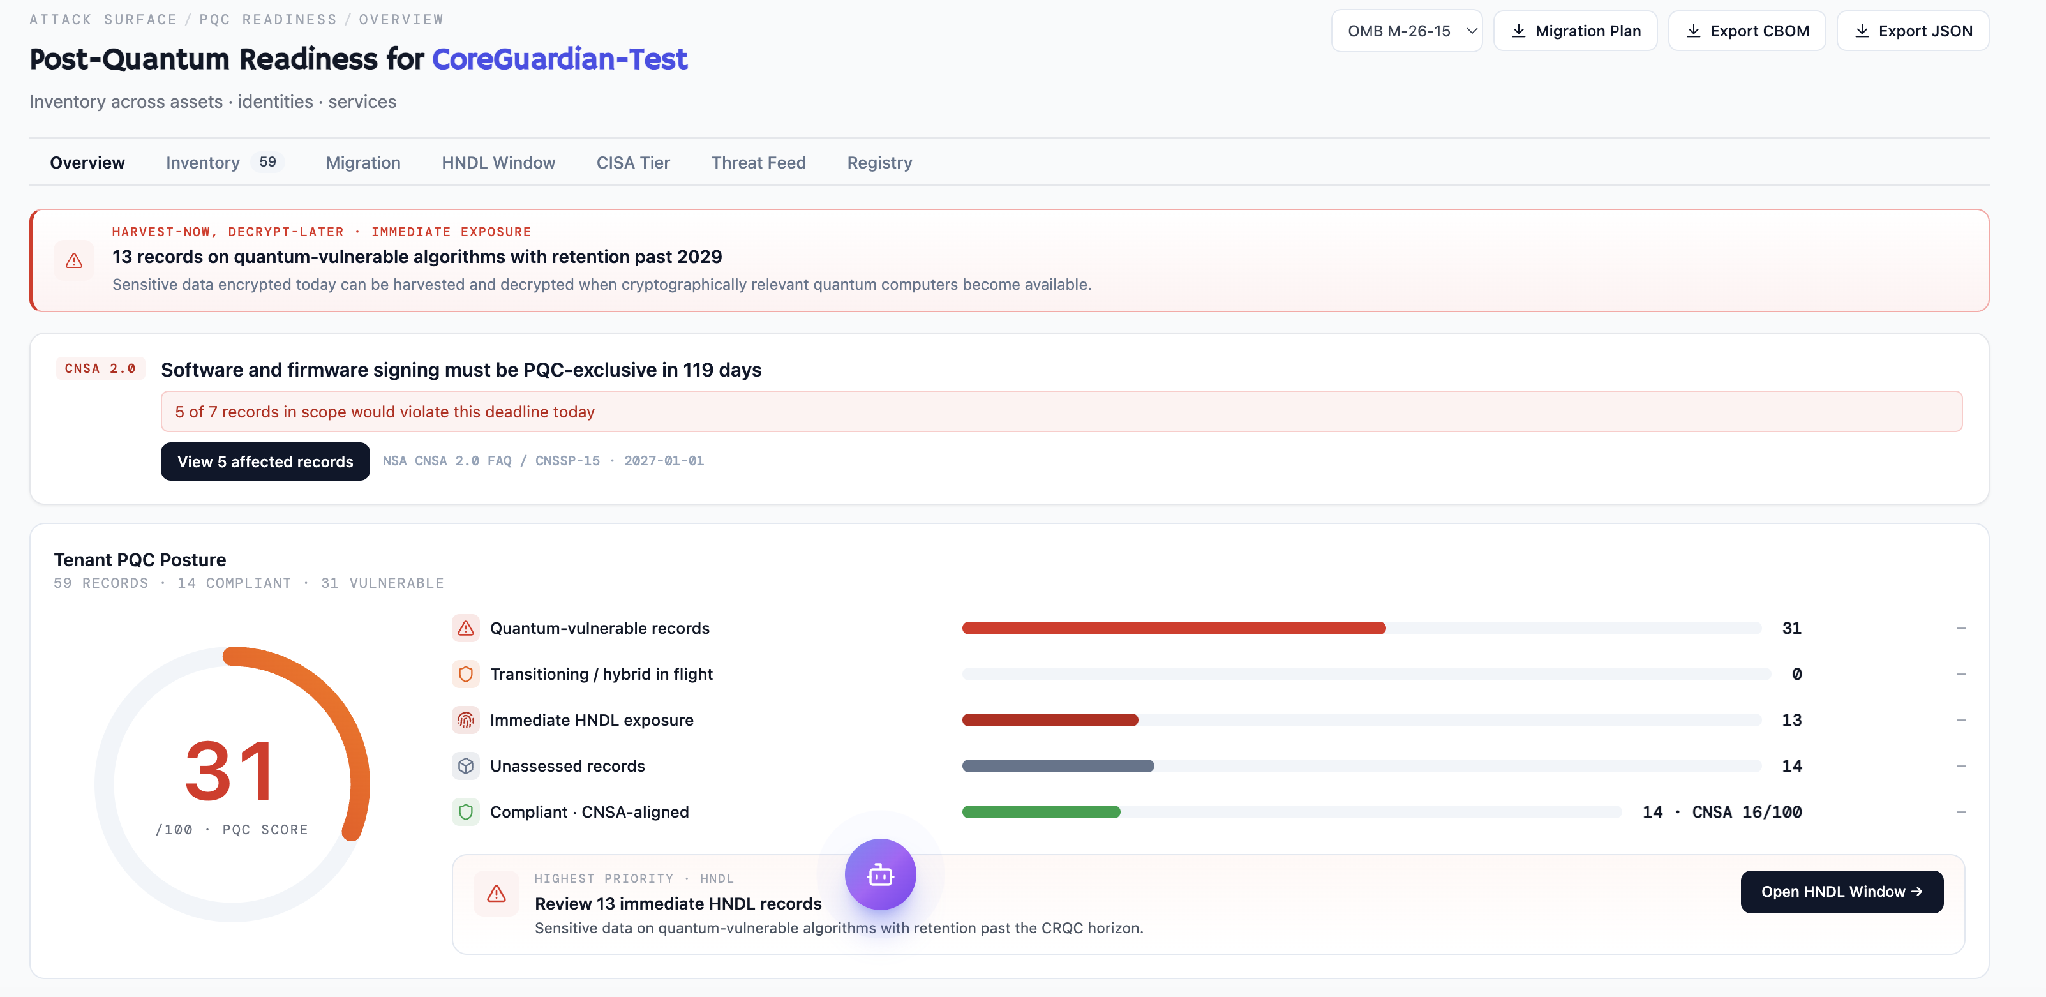Click the Immediate HNDL exposure progress bar
The height and width of the screenshot is (997, 2046).
1050,720
